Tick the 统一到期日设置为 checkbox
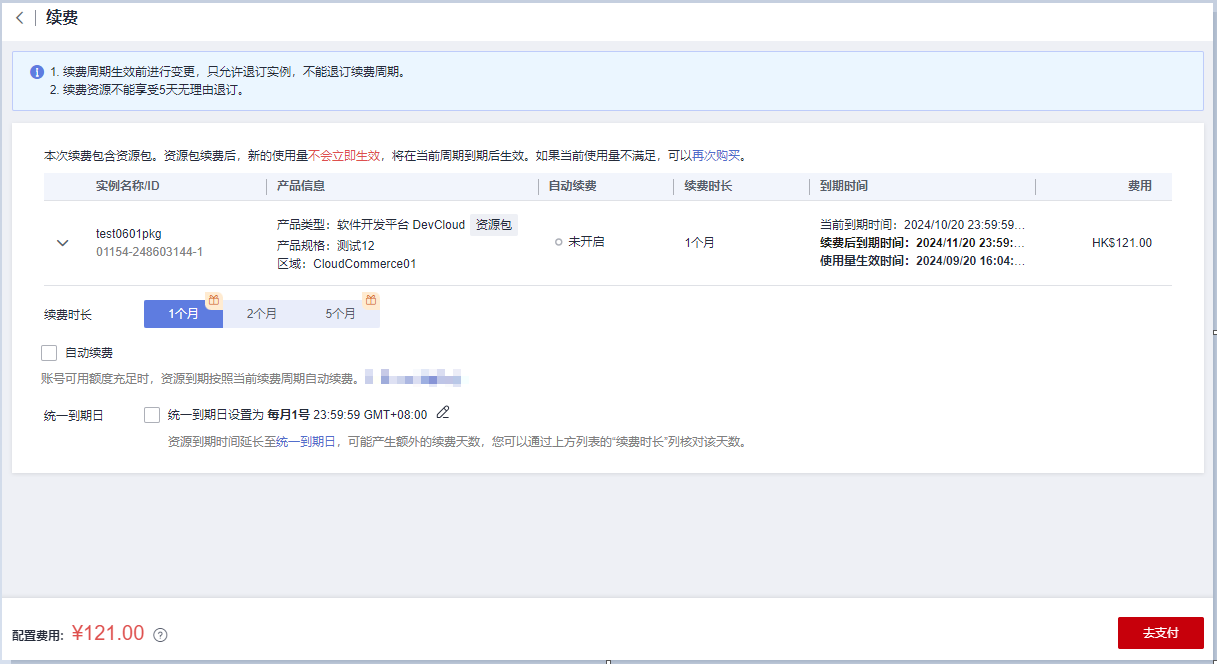The image size is (1217, 664). (x=152, y=414)
